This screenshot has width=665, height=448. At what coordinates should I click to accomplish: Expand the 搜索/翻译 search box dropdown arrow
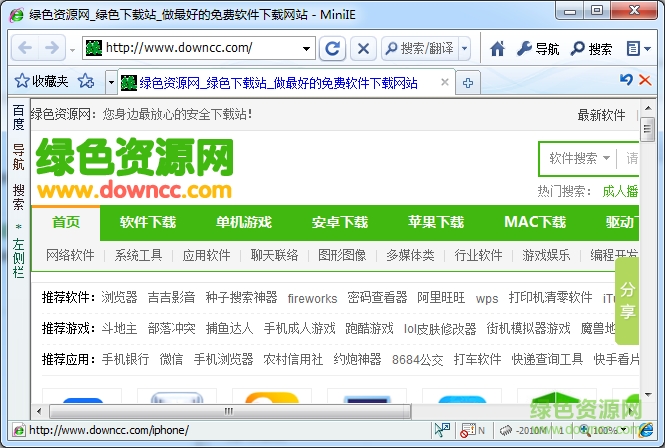[465, 48]
